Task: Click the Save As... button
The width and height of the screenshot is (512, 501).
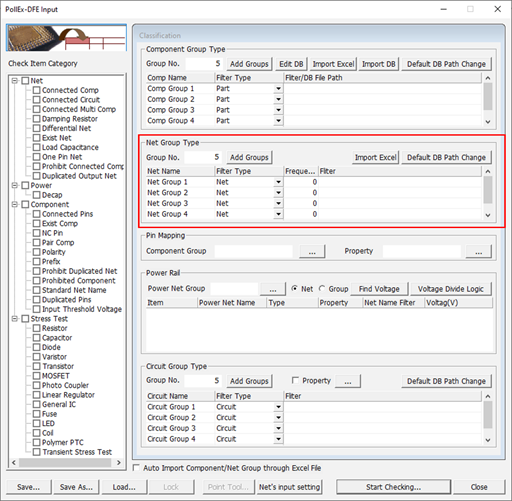Action: tap(76, 487)
